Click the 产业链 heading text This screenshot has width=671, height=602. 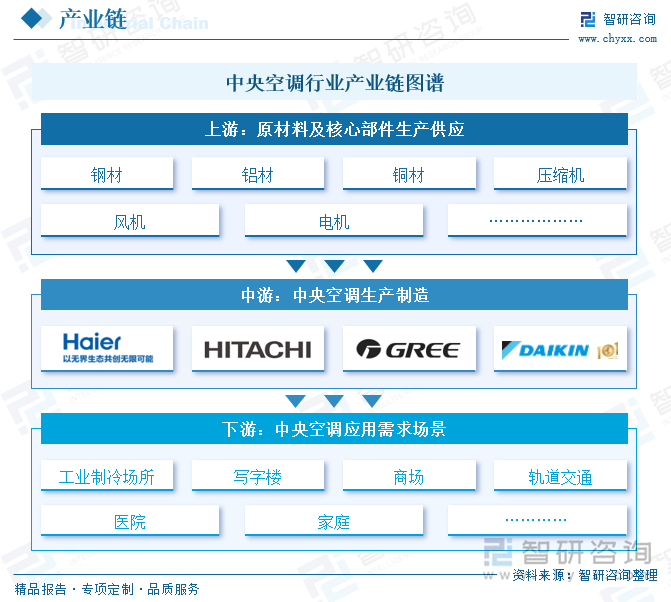coord(92,19)
